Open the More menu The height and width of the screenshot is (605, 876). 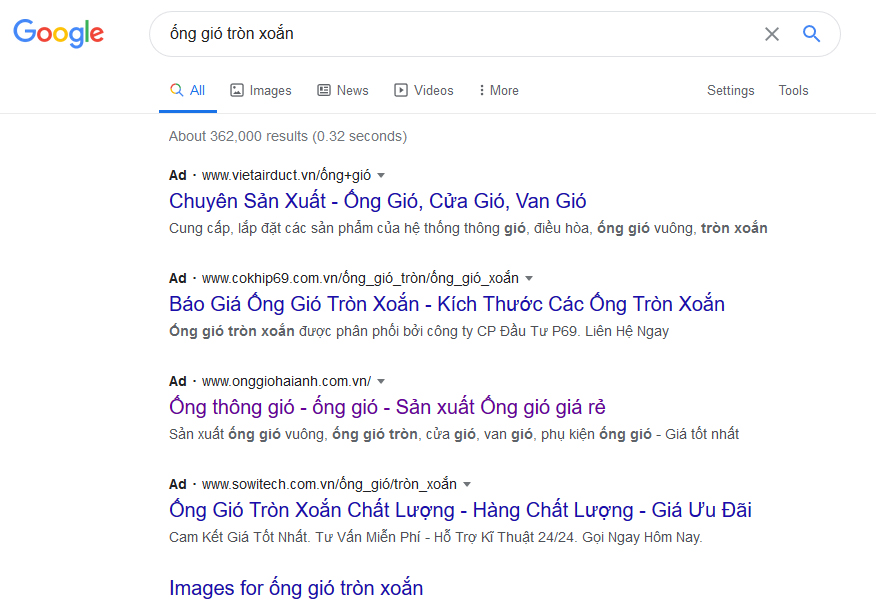[498, 90]
